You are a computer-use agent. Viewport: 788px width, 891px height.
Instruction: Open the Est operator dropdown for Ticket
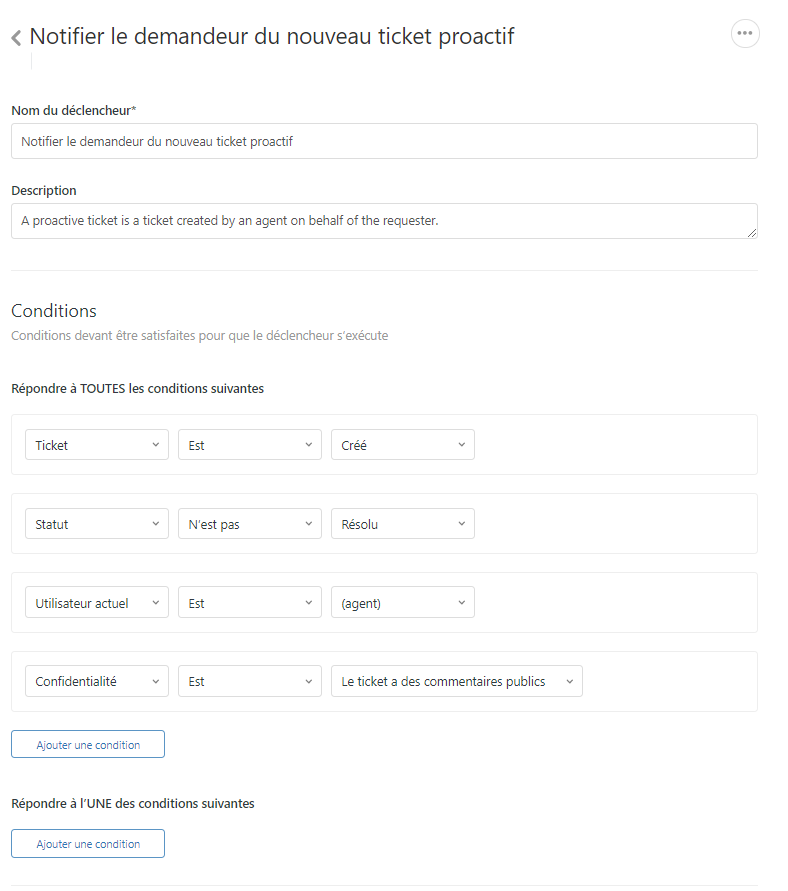pyautogui.click(x=250, y=445)
